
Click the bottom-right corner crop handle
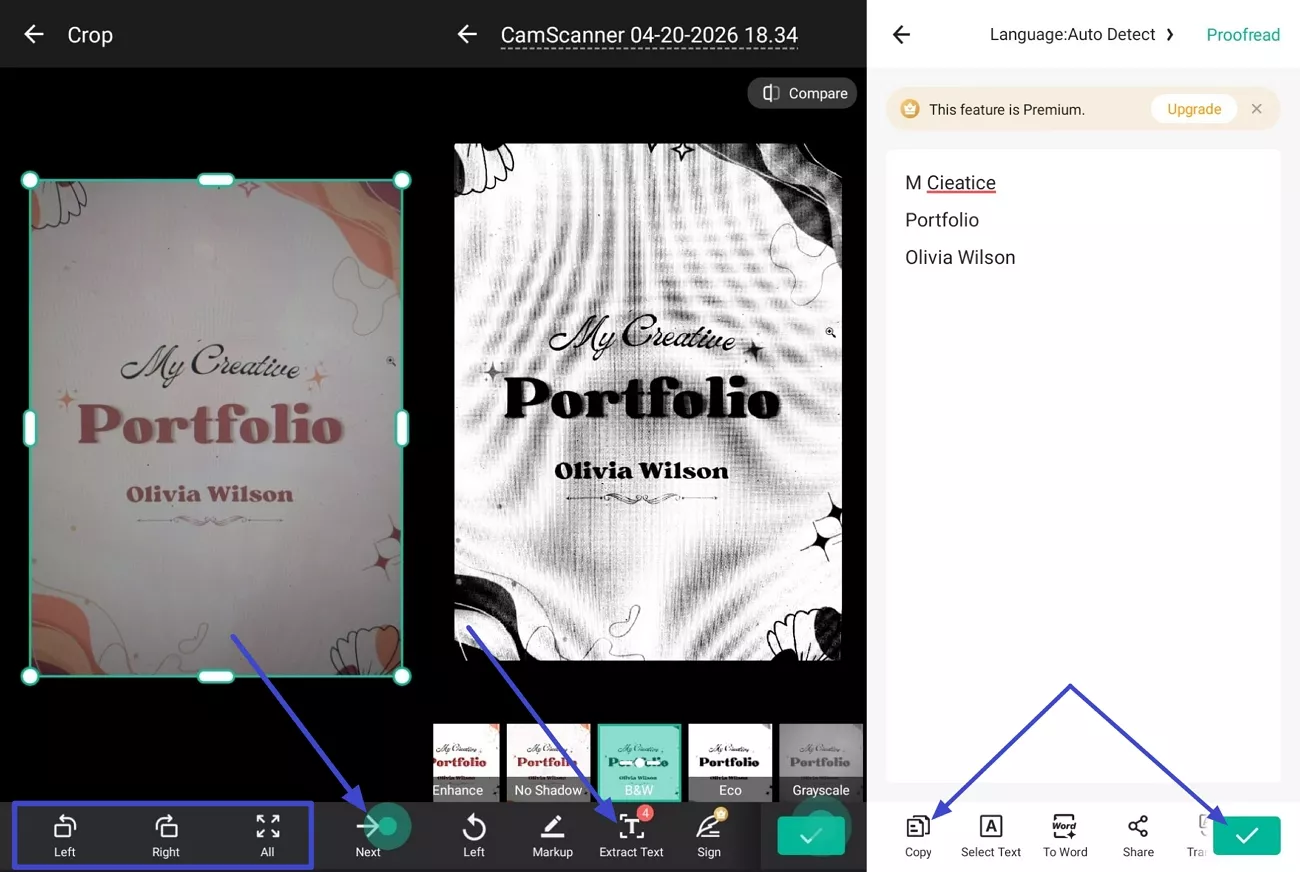402,676
